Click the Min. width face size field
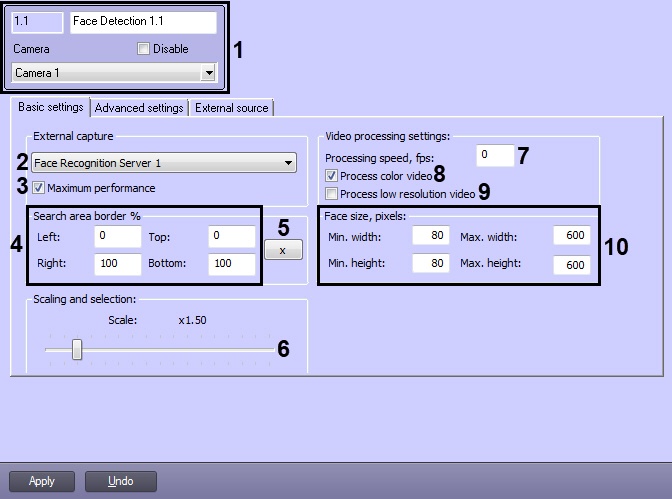 click(x=431, y=235)
